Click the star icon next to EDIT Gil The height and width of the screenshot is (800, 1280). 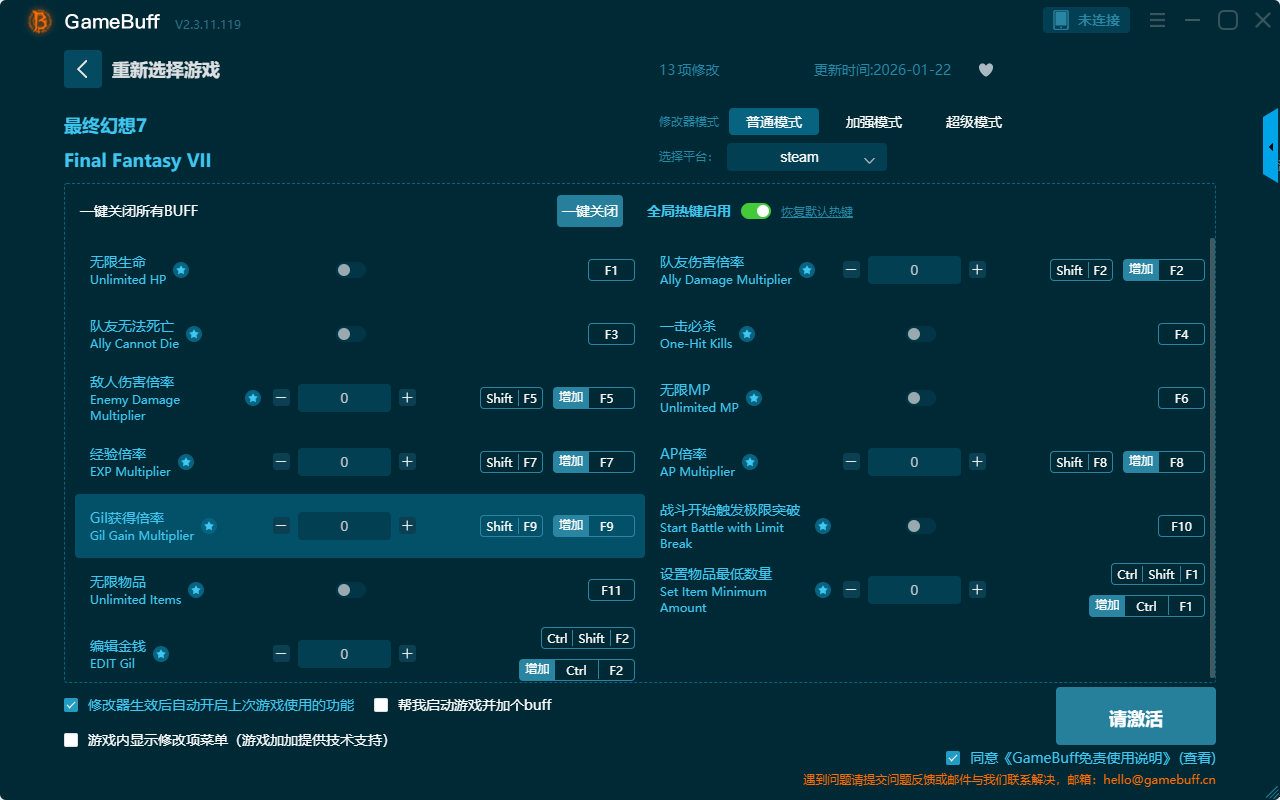click(161, 654)
